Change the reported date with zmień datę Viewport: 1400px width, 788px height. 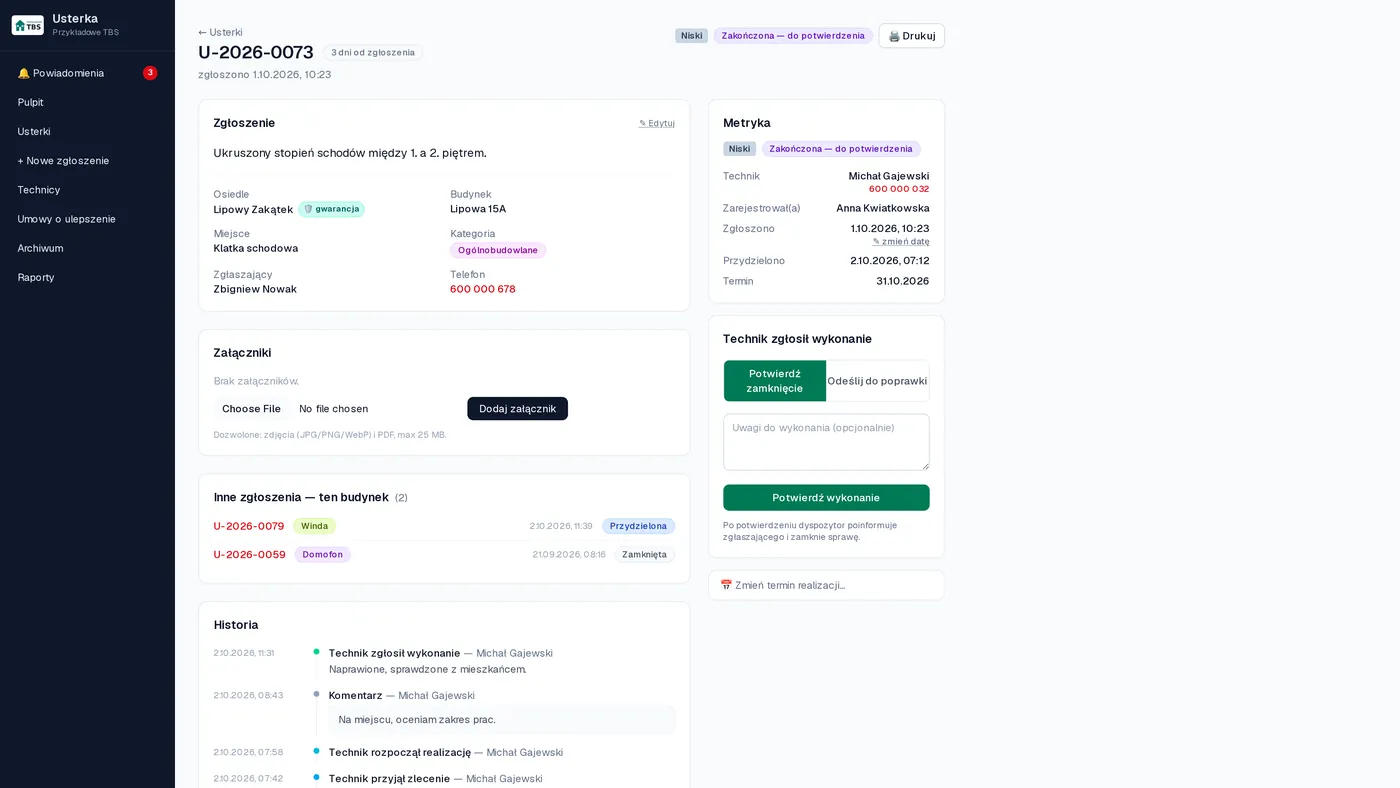coord(901,241)
